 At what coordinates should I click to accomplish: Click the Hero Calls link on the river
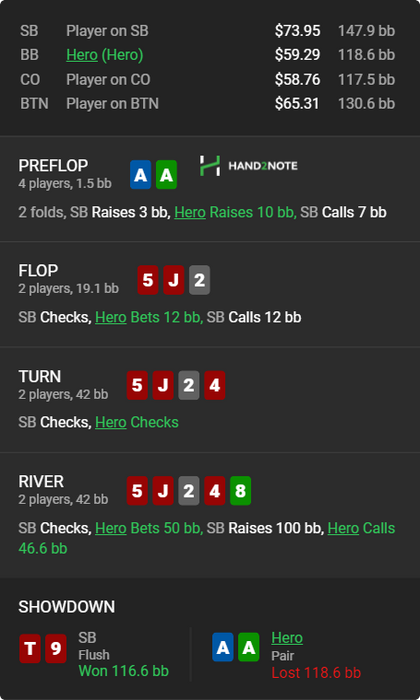[x=343, y=528]
